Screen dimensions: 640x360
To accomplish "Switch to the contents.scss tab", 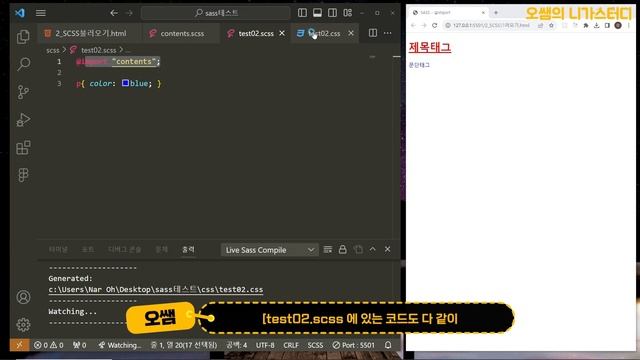I will point(181,33).
